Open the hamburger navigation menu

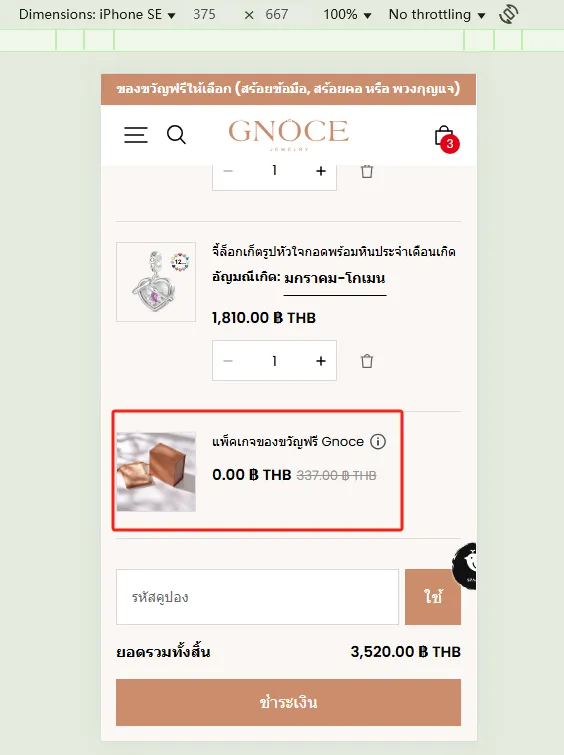(136, 135)
